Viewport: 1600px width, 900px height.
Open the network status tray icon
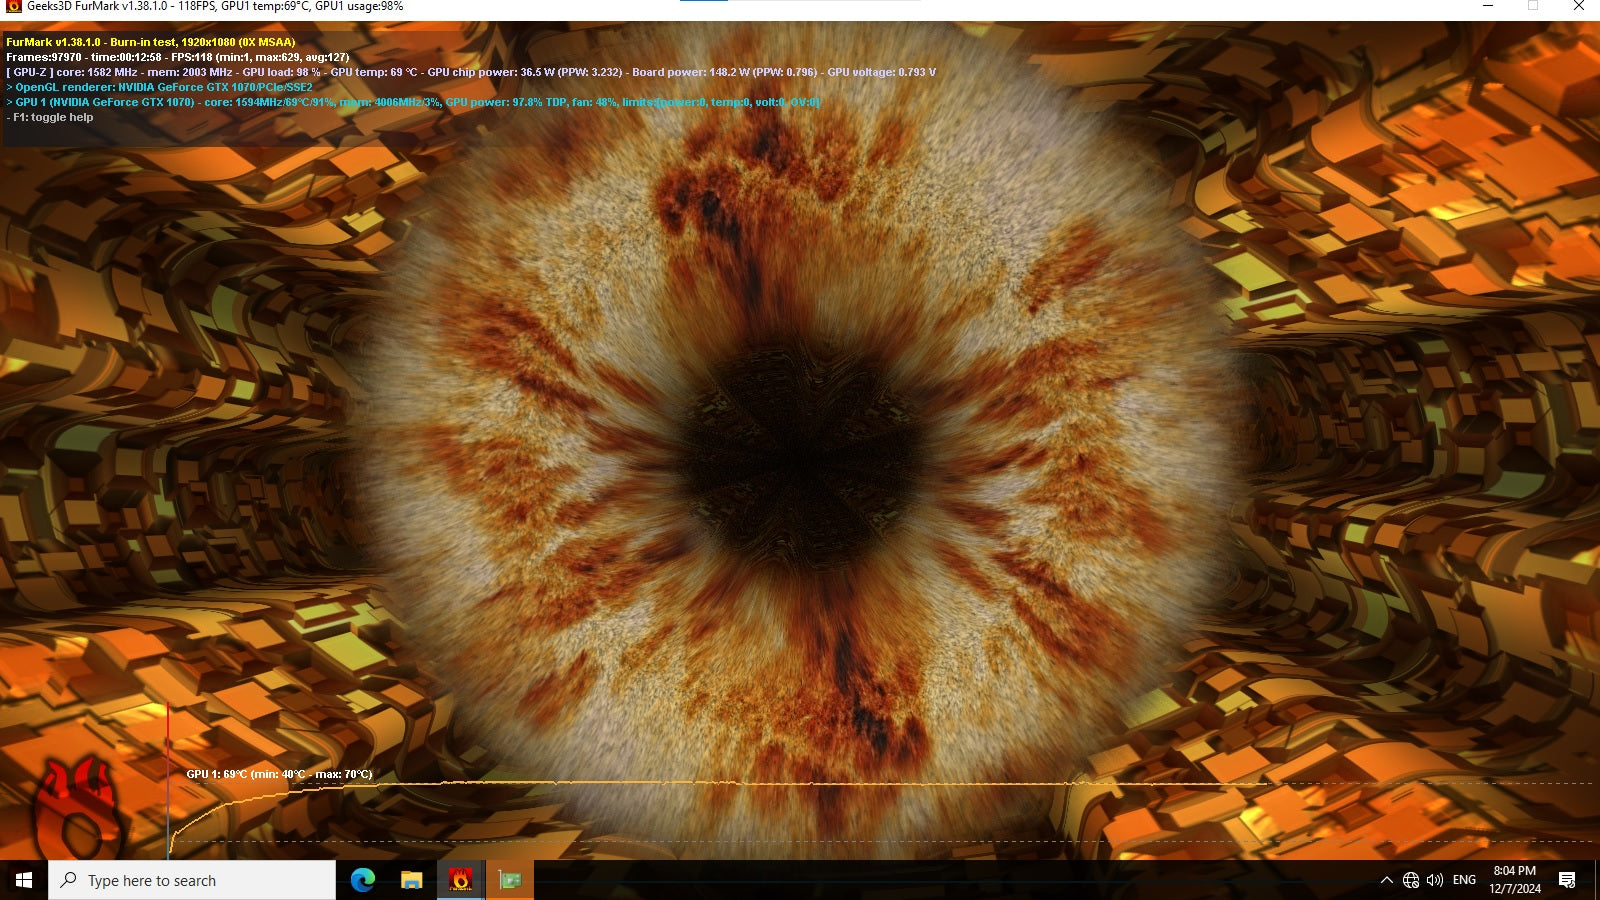click(x=1411, y=880)
